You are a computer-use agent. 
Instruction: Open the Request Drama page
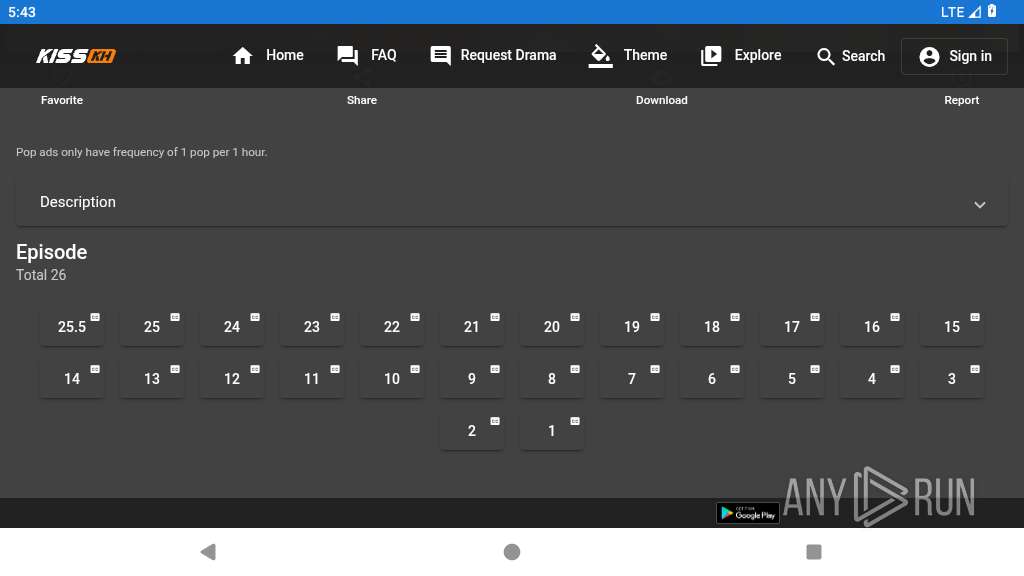493,56
